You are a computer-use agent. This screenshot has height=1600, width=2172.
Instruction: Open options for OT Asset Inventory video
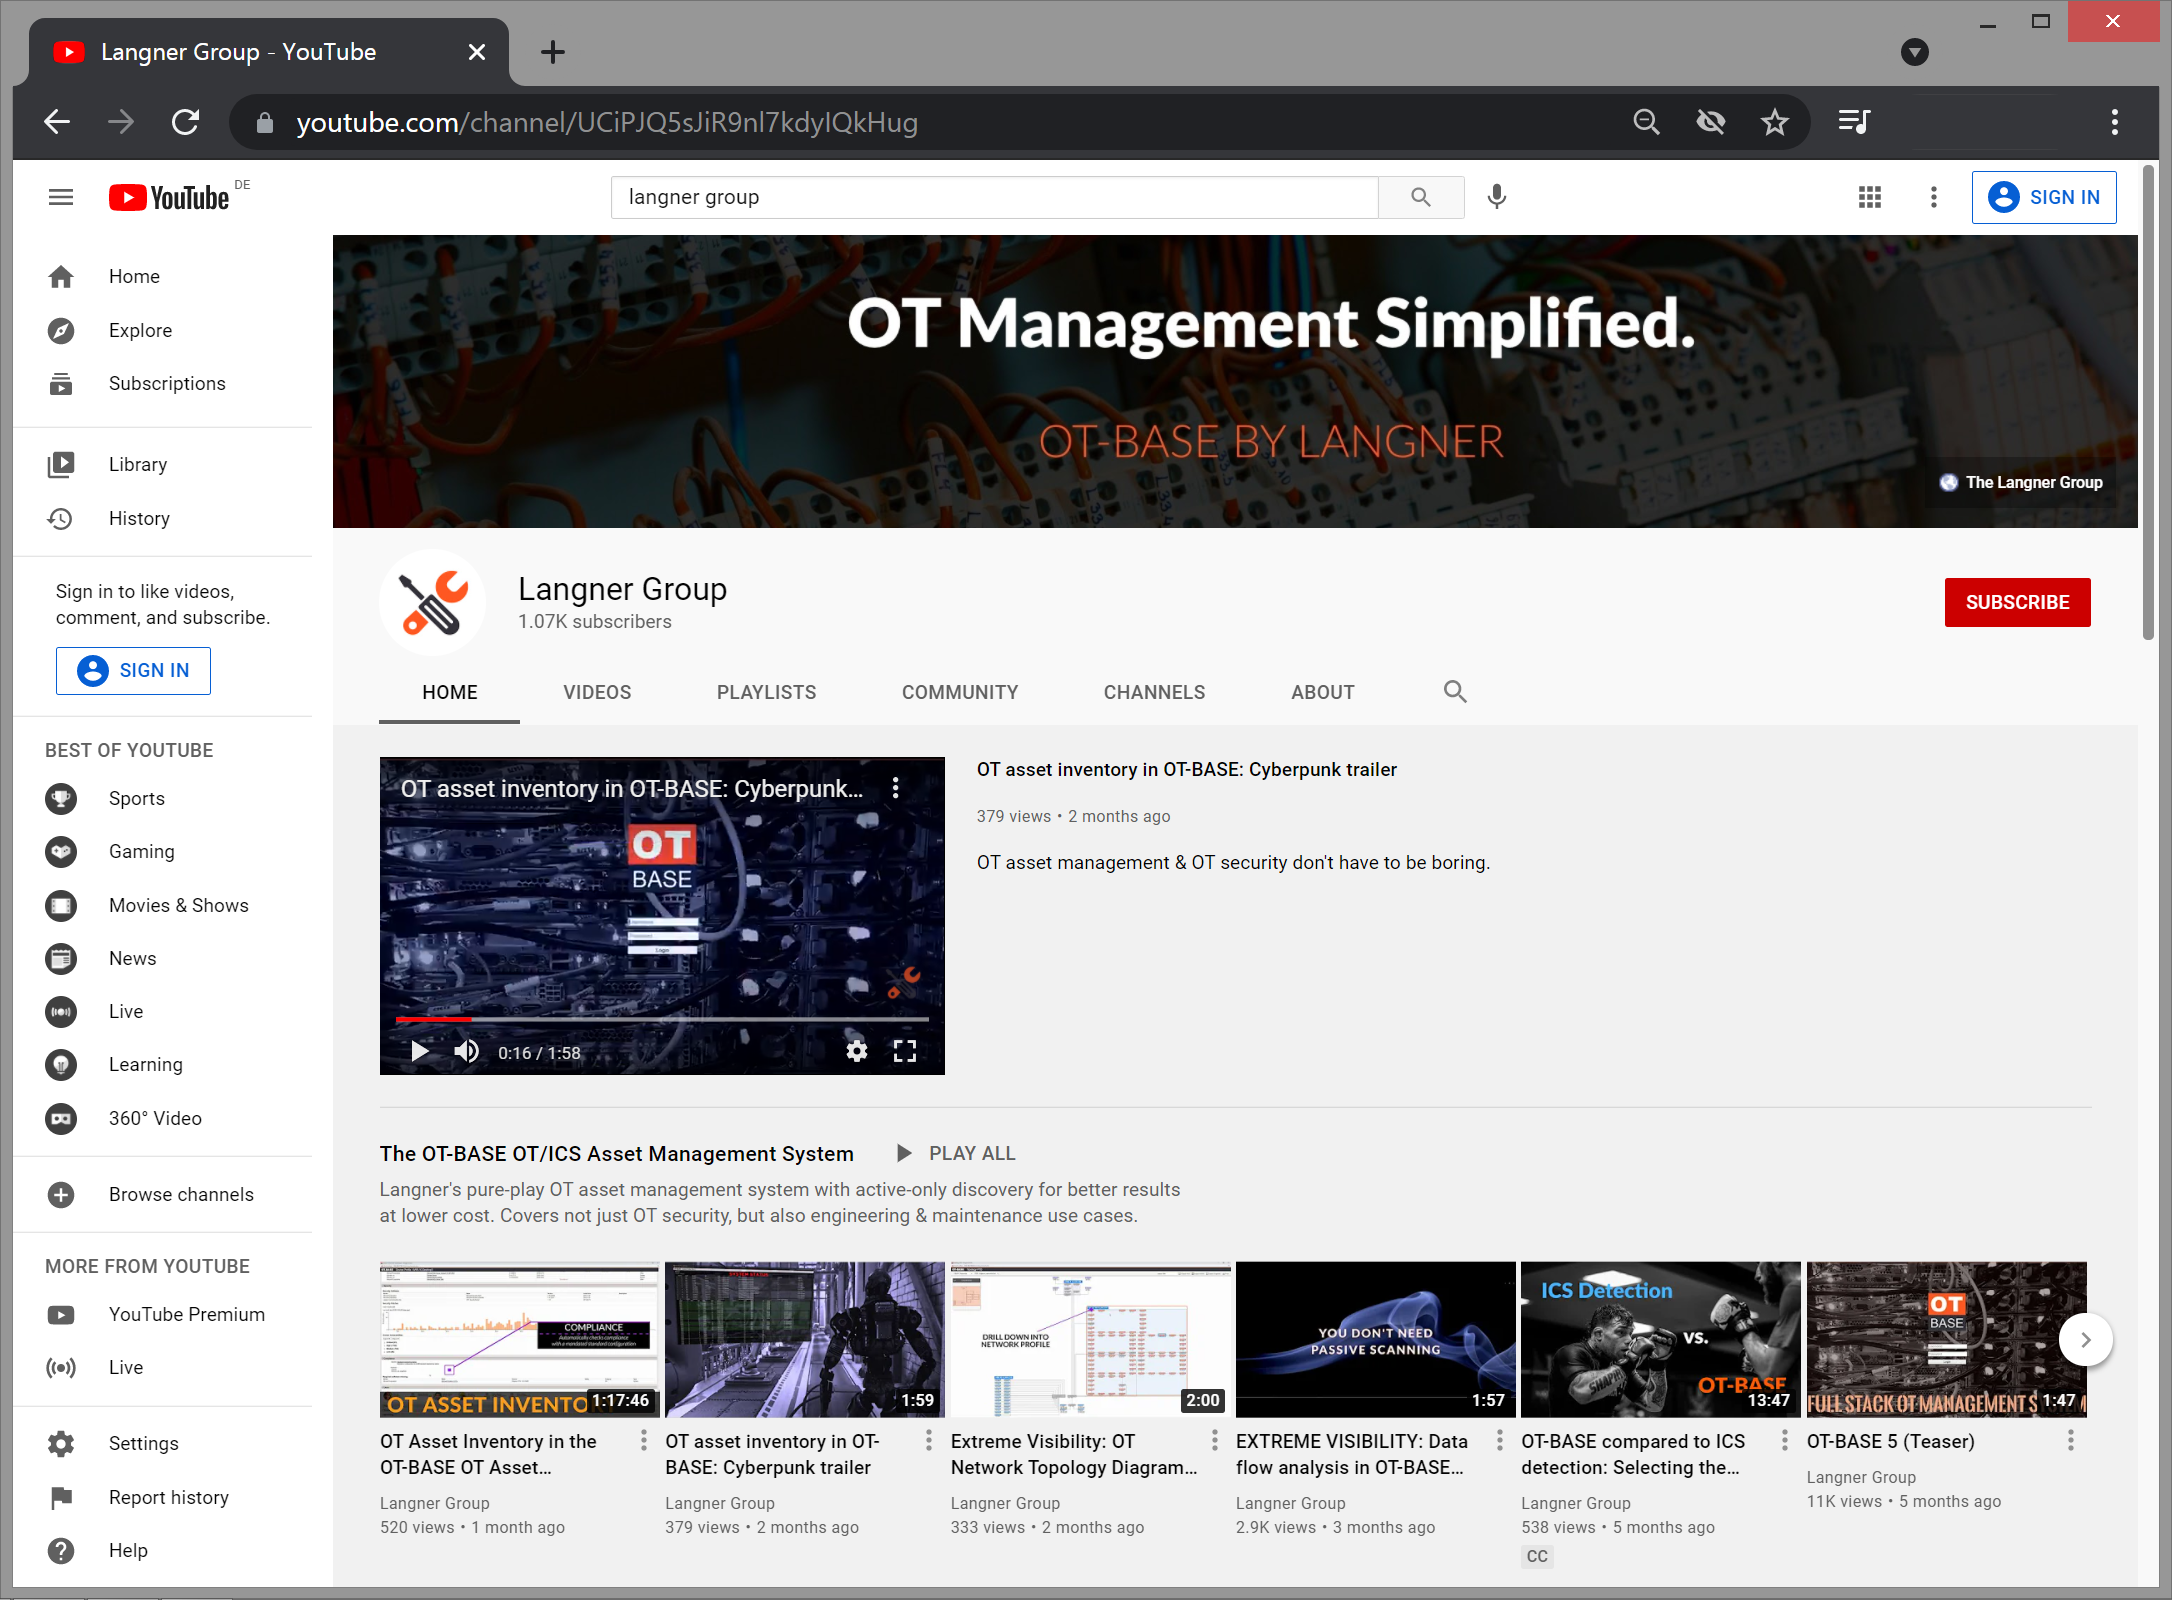(643, 1440)
